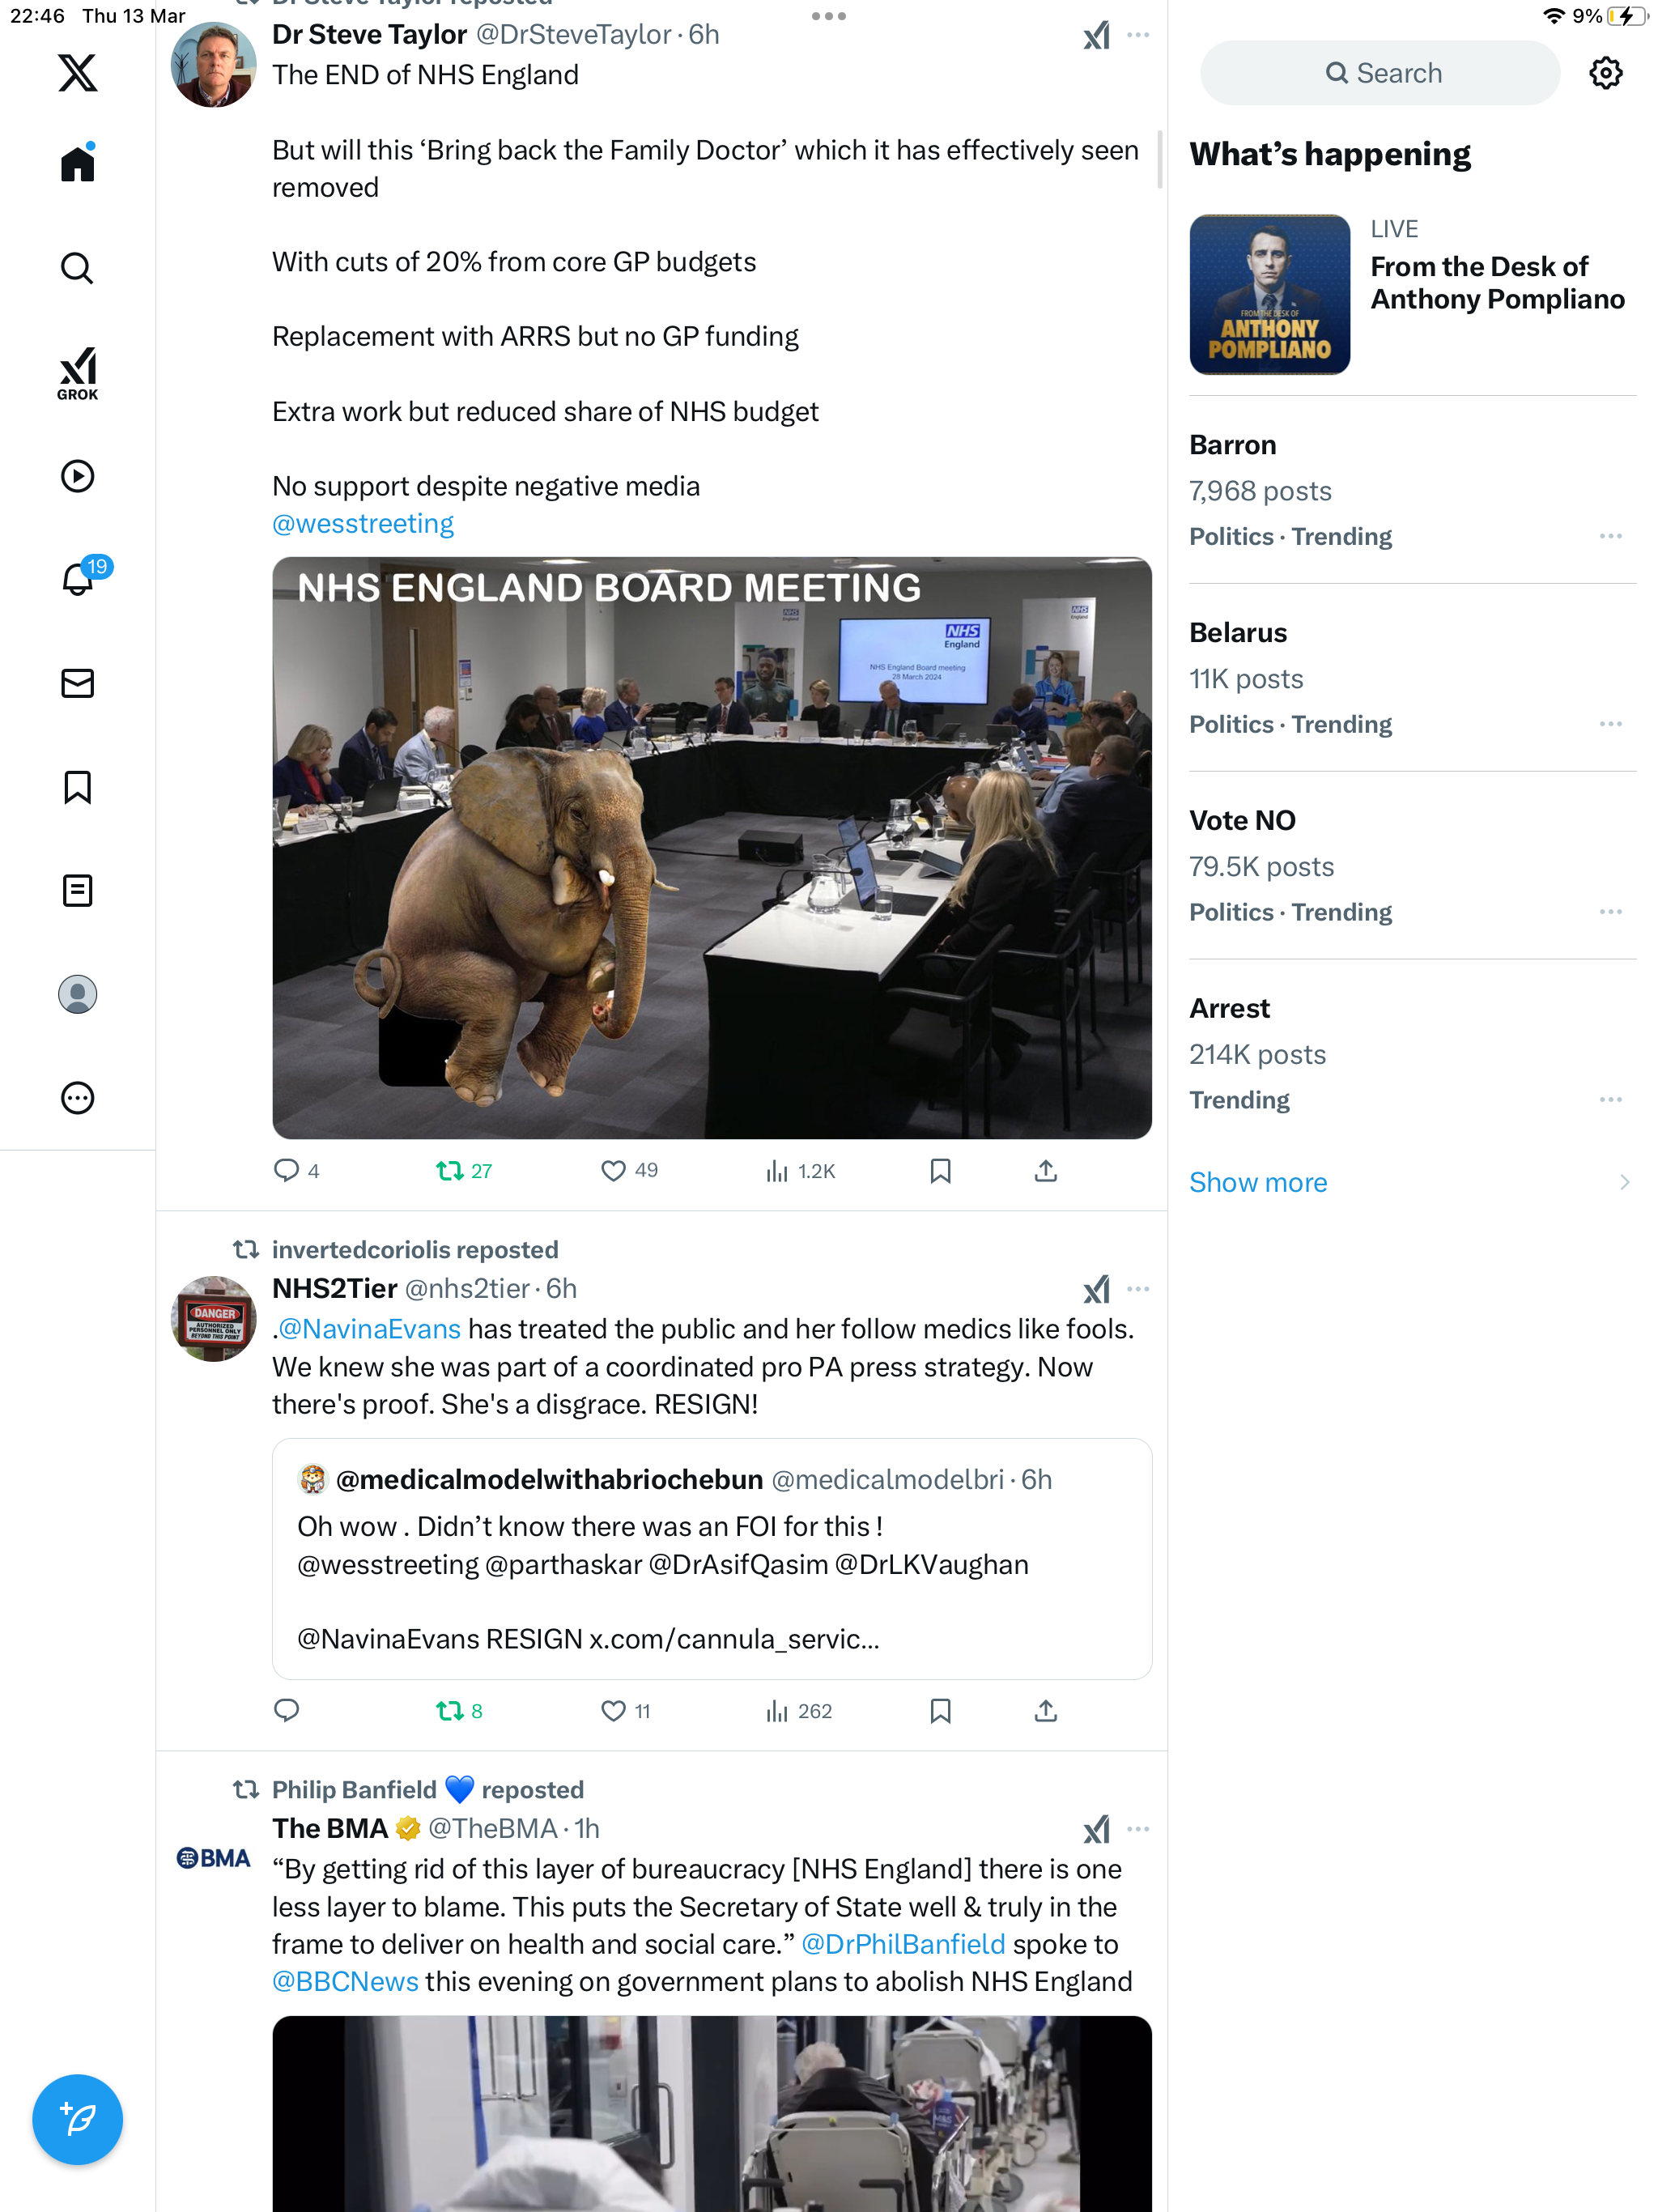Open the @wesstreeting mention link
Screen dimensions: 1658x2212
point(363,523)
